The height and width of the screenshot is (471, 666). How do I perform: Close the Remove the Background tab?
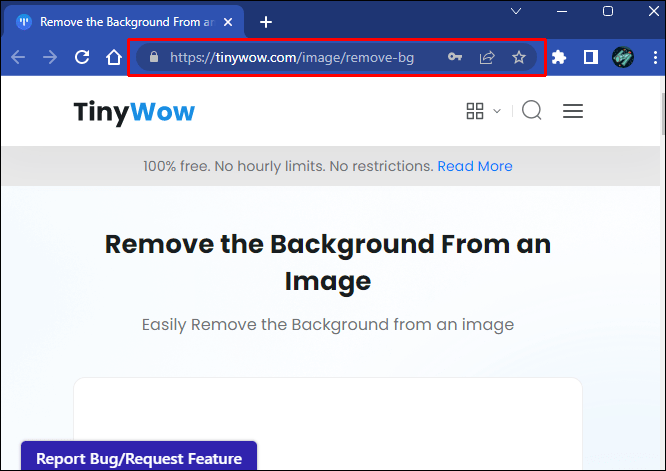coord(228,22)
